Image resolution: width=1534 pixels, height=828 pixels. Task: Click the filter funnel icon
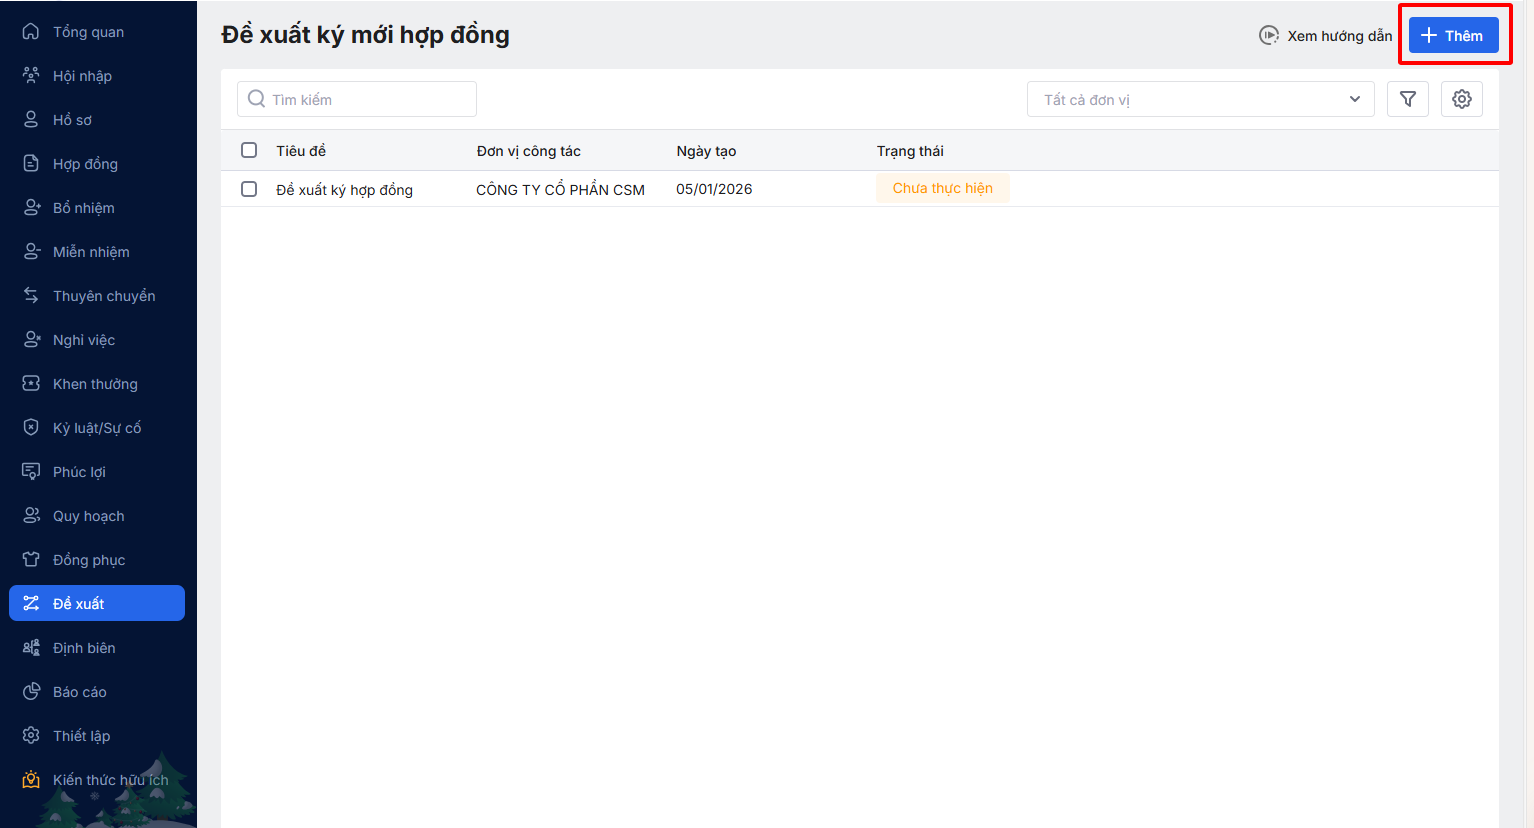click(1407, 99)
